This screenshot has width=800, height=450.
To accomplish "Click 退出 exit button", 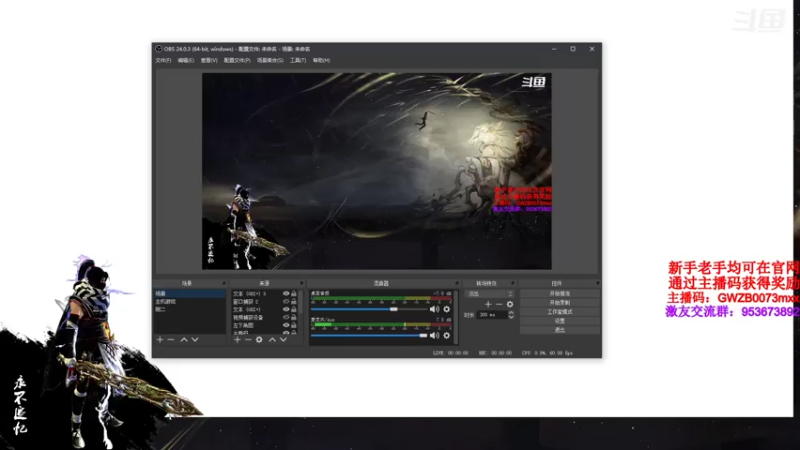I will [x=560, y=330].
